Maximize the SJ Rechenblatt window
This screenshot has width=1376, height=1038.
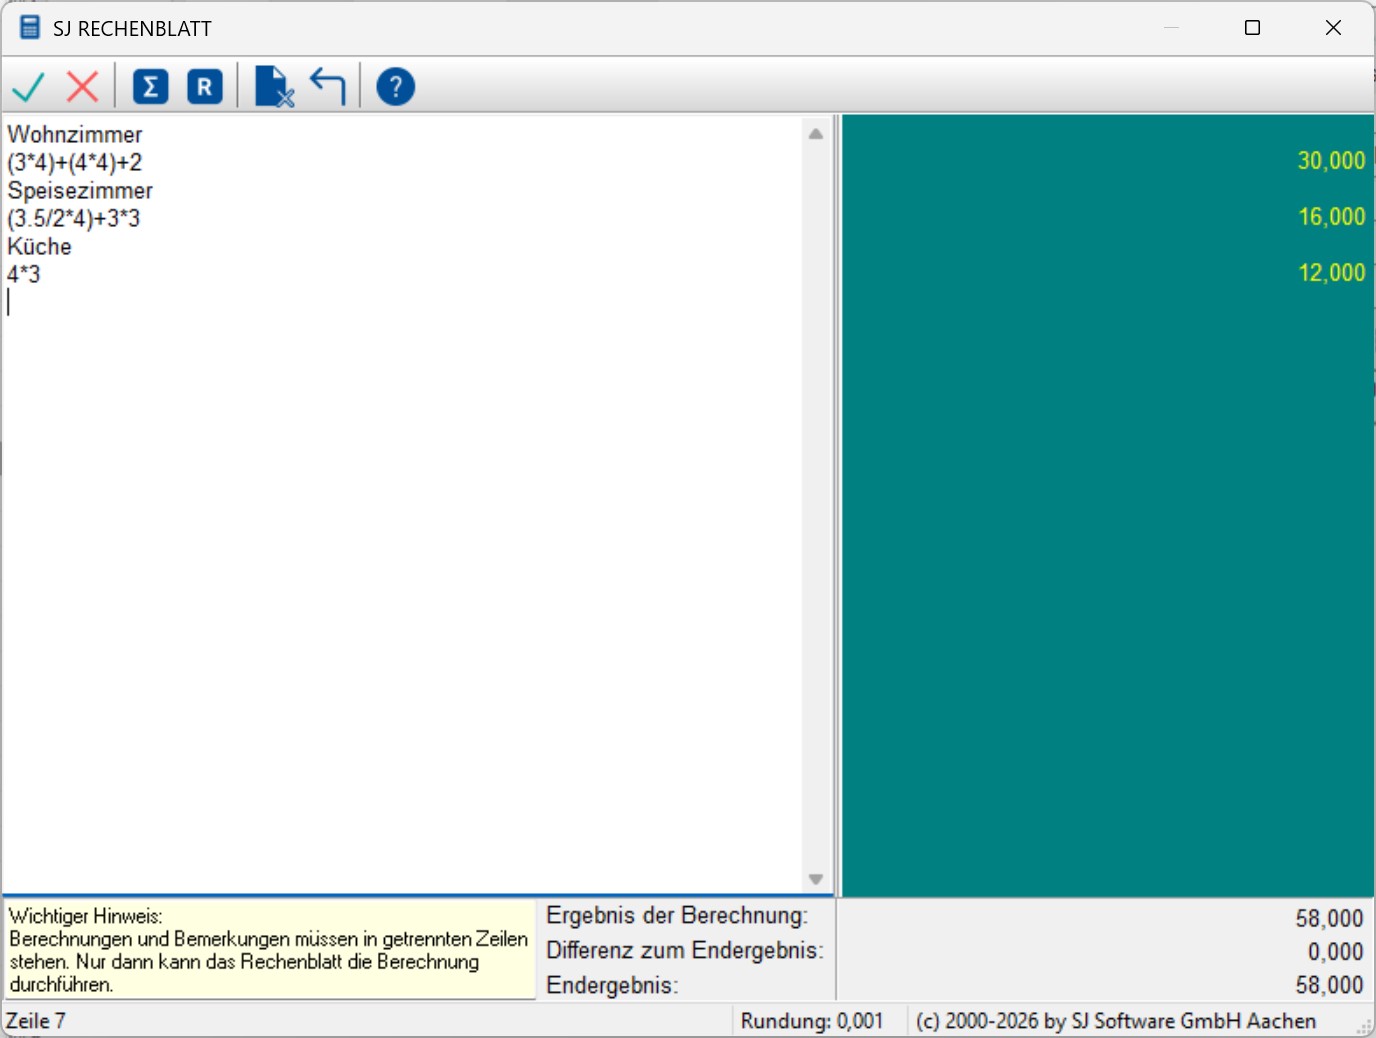[1252, 28]
